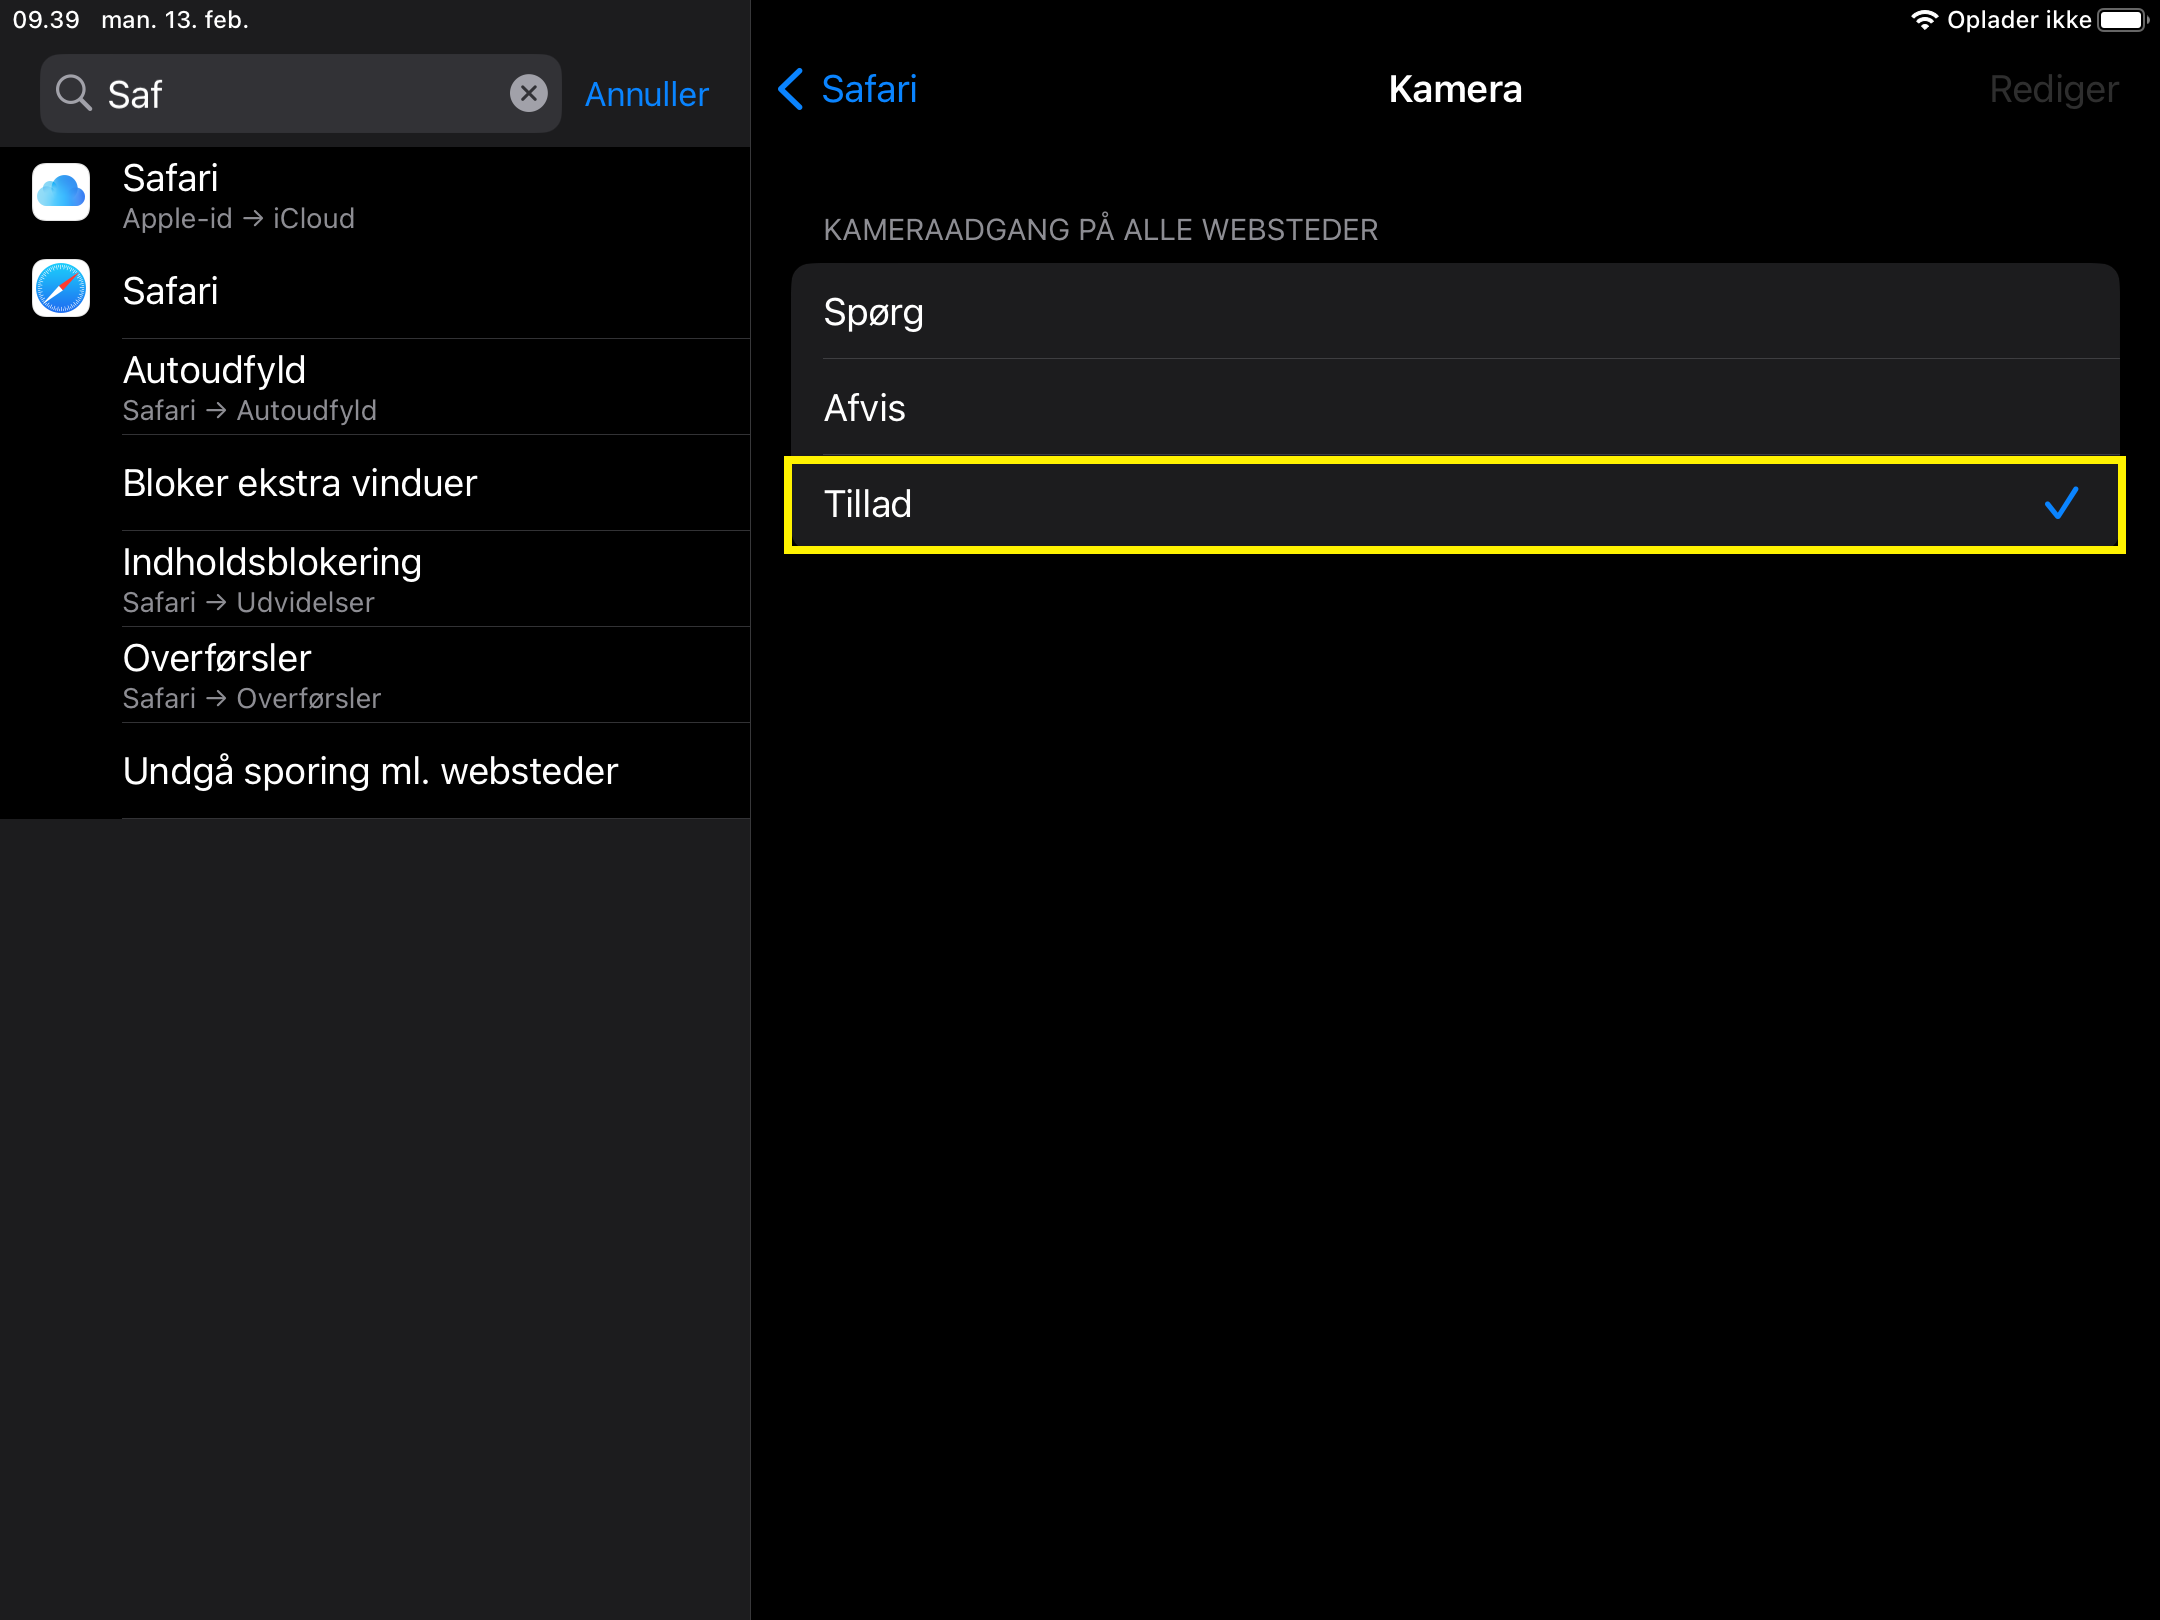2160x1620 pixels.
Task: Select the Afvis camera option
Action: pyautogui.click(x=1455, y=407)
